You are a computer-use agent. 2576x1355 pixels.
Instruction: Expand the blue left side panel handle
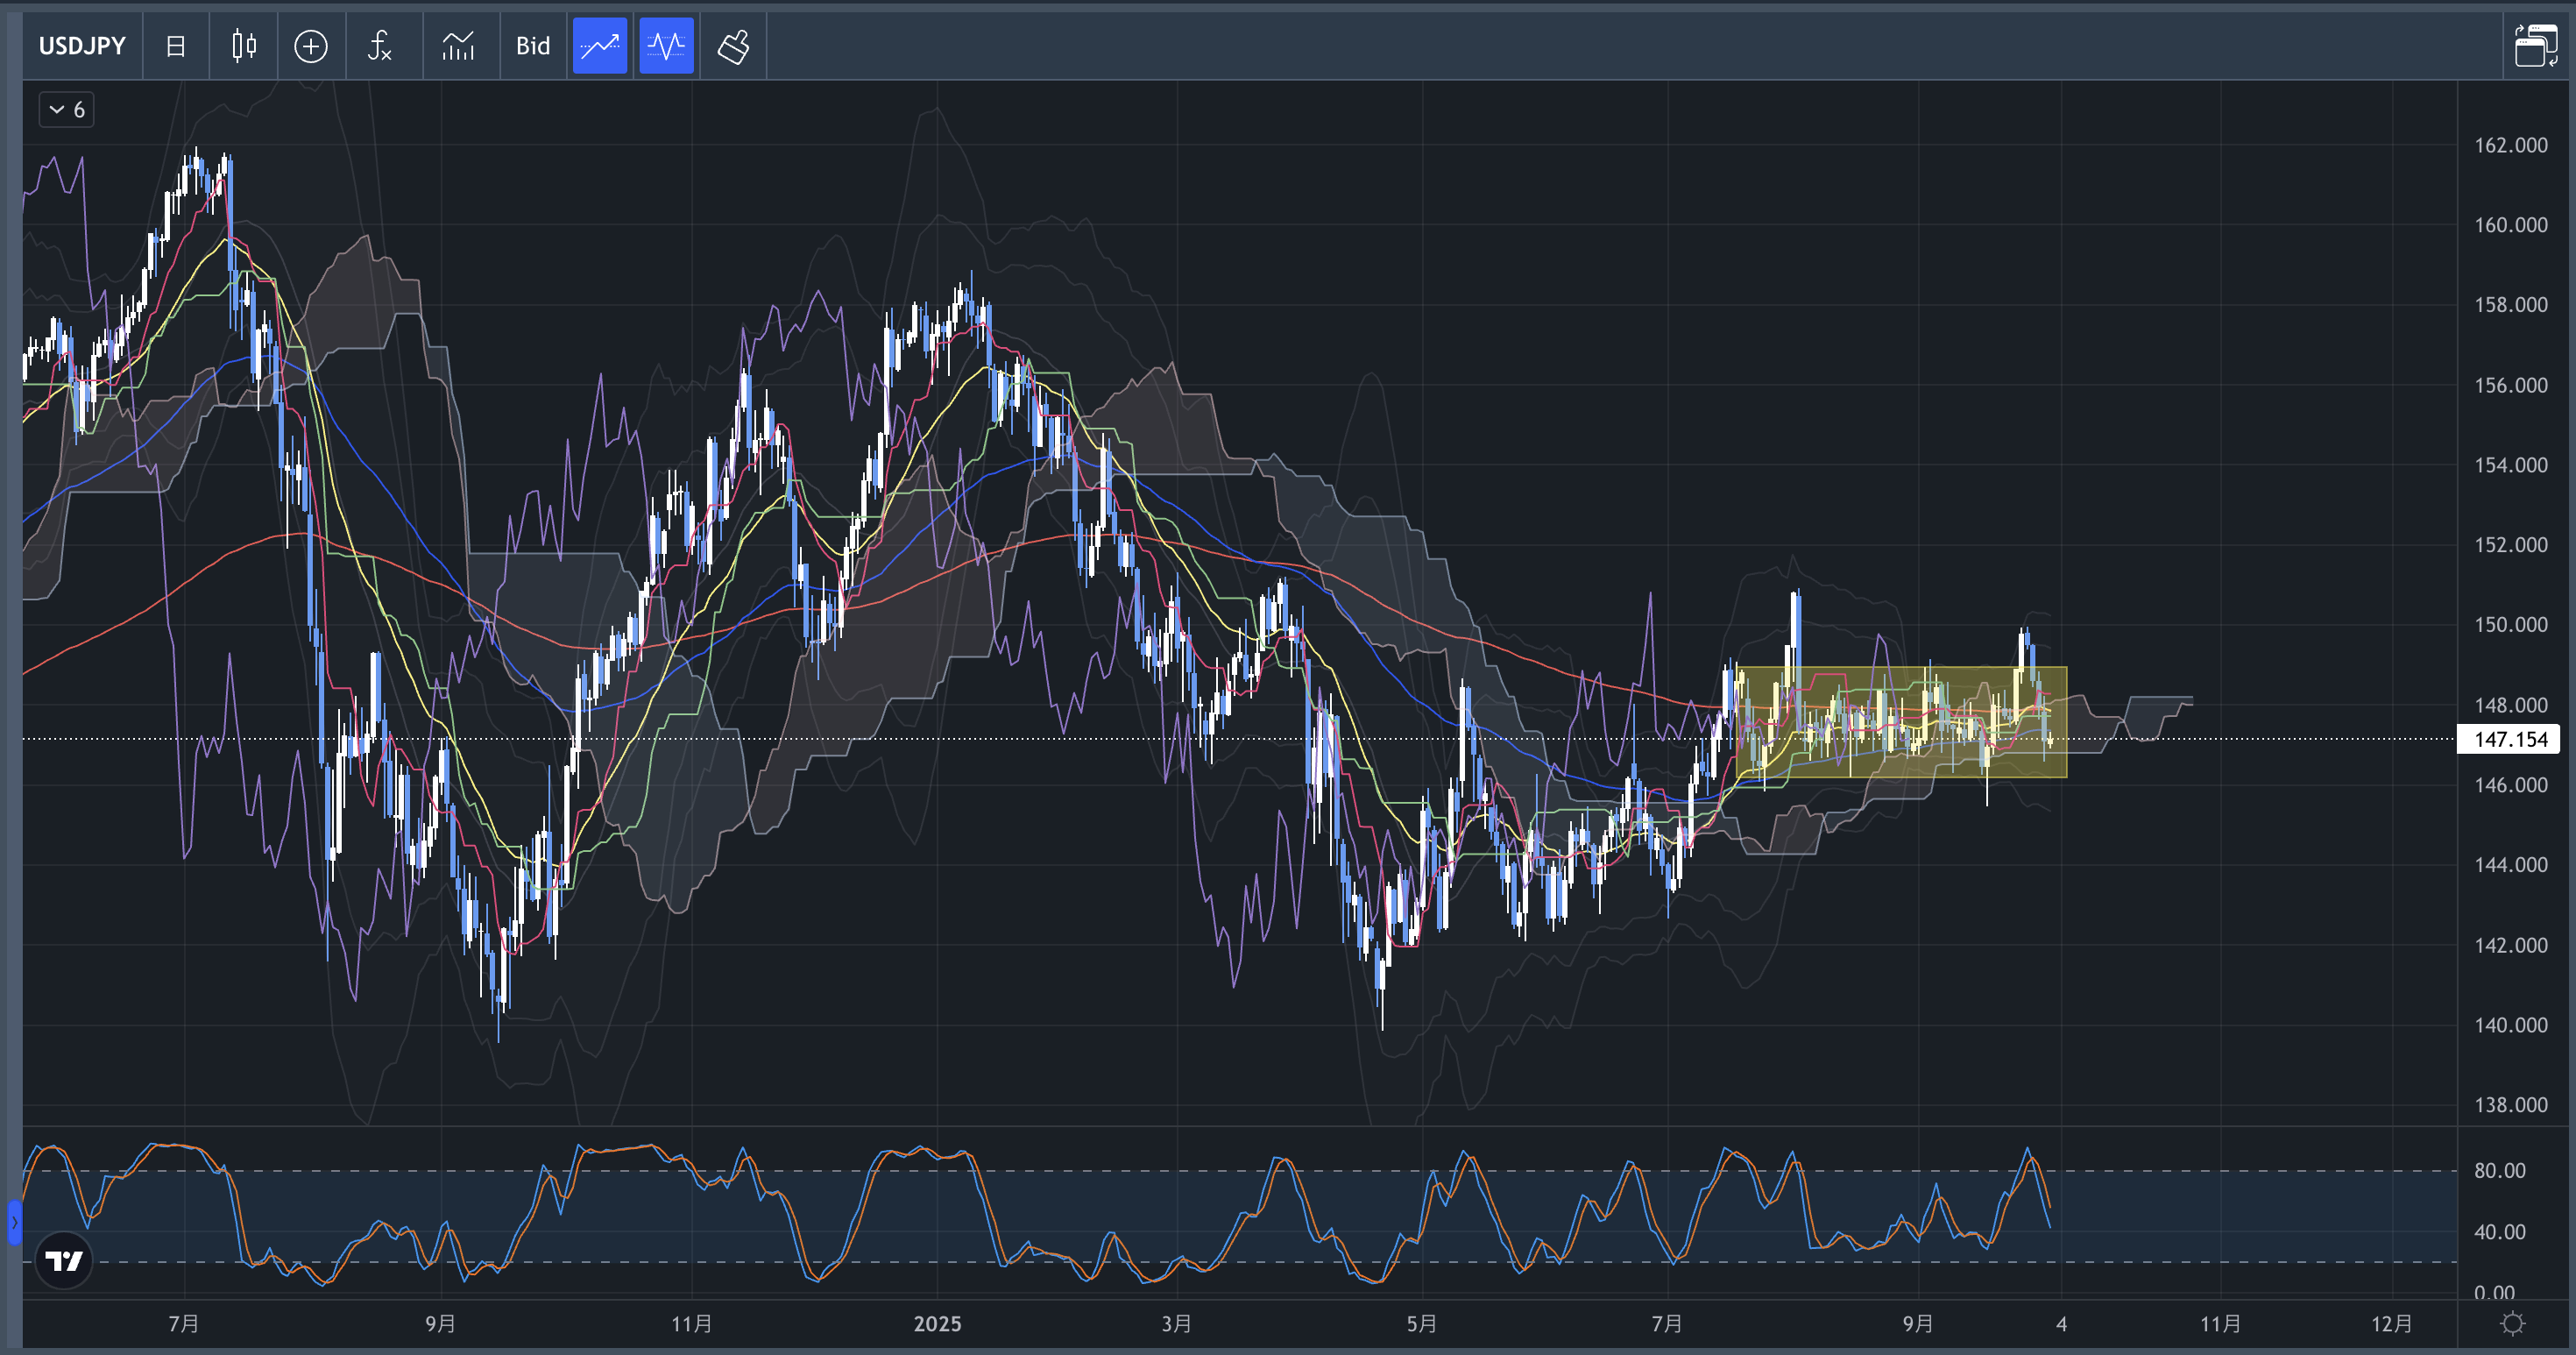pyautogui.click(x=14, y=1222)
